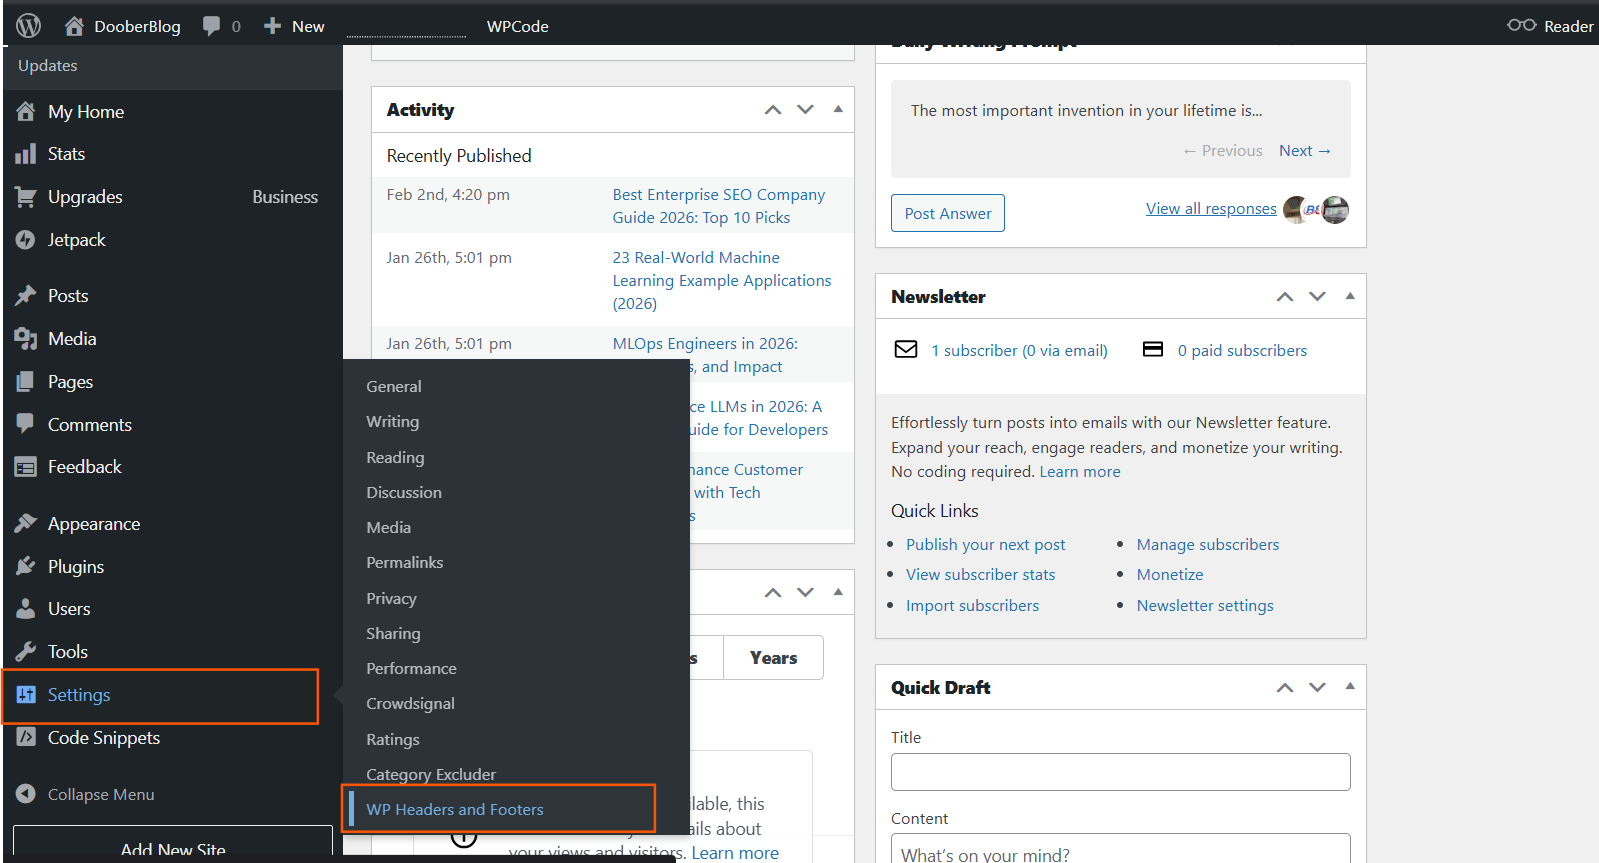The width and height of the screenshot is (1599, 863).
Task: Click the Pages icon in sidebar
Action: pos(26,382)
